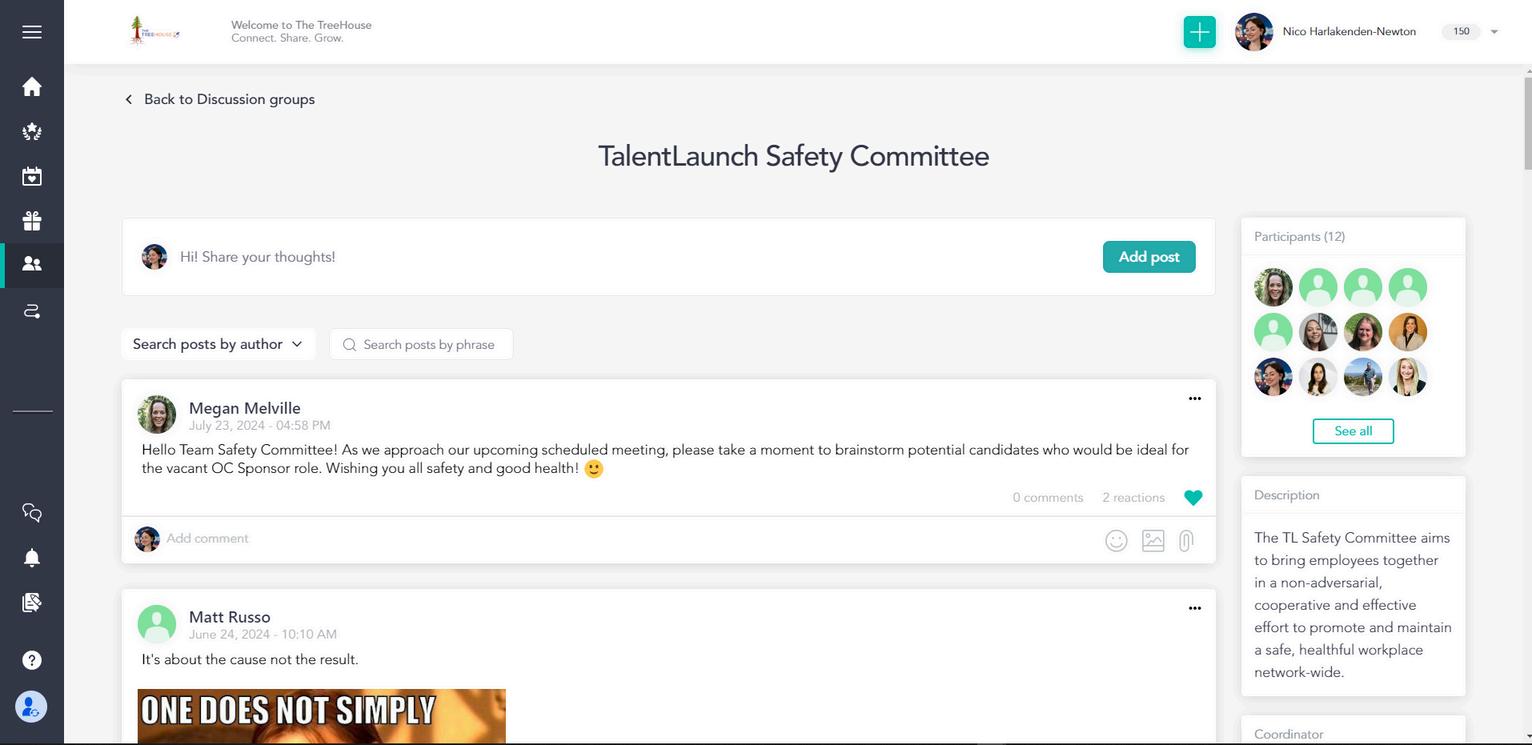Click See all participants button
The height and width of the screenshot is (745, 1532).
(x=1353, y=431)
